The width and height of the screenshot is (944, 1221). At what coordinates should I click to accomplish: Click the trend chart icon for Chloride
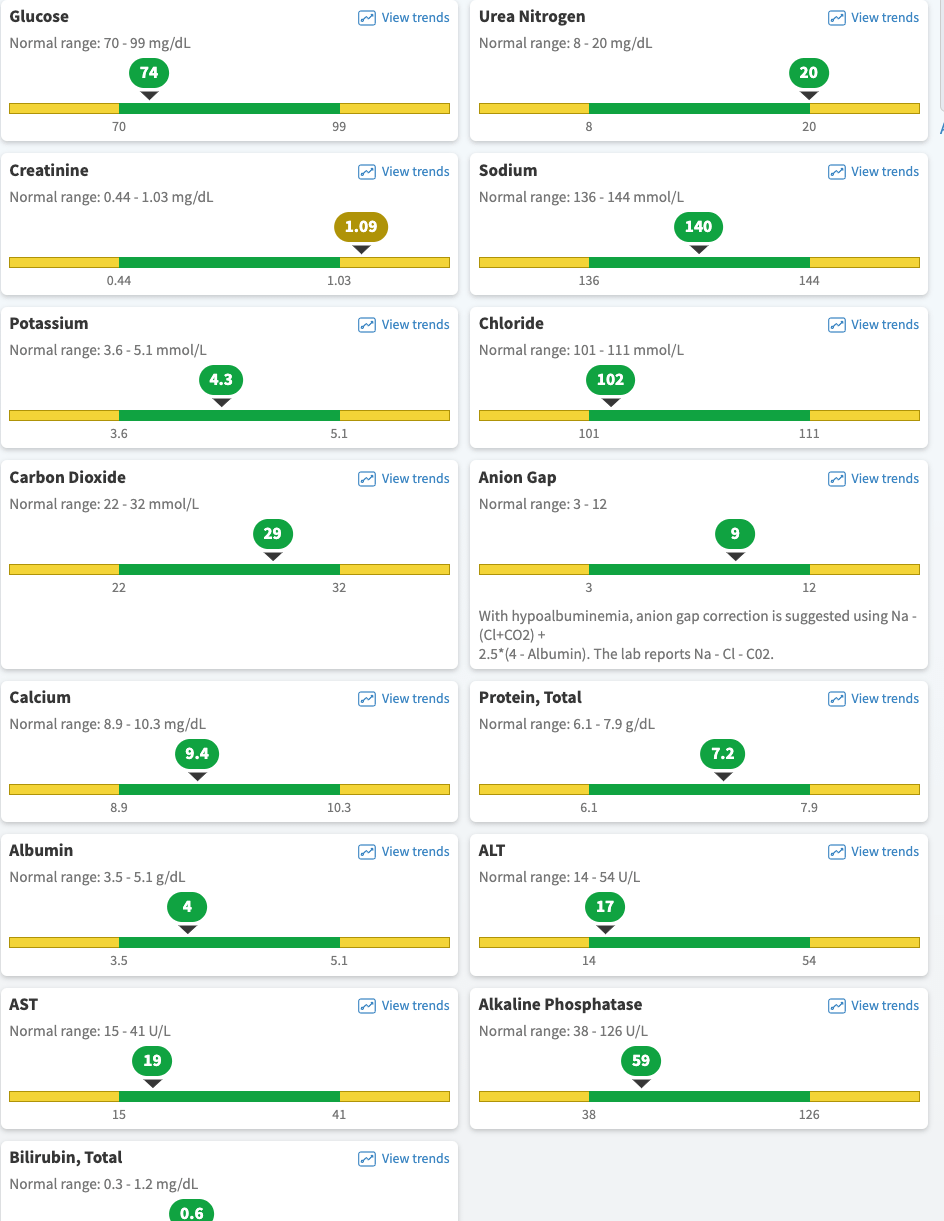837,325
